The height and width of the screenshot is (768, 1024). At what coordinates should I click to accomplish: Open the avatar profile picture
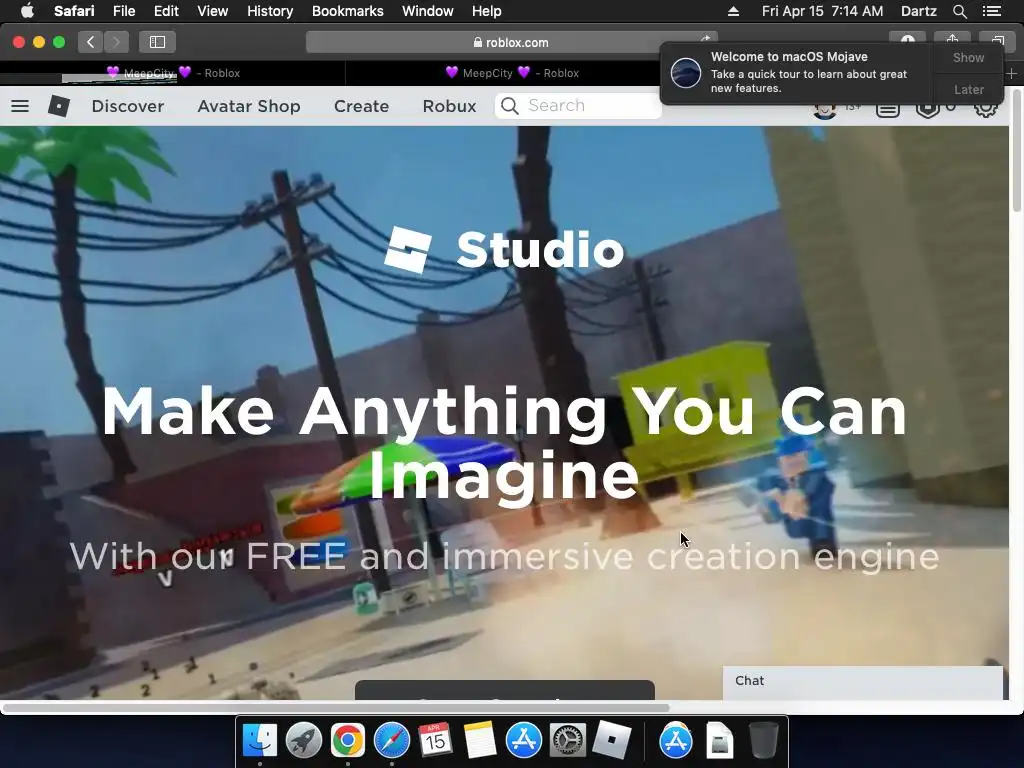tap(825, 110)
